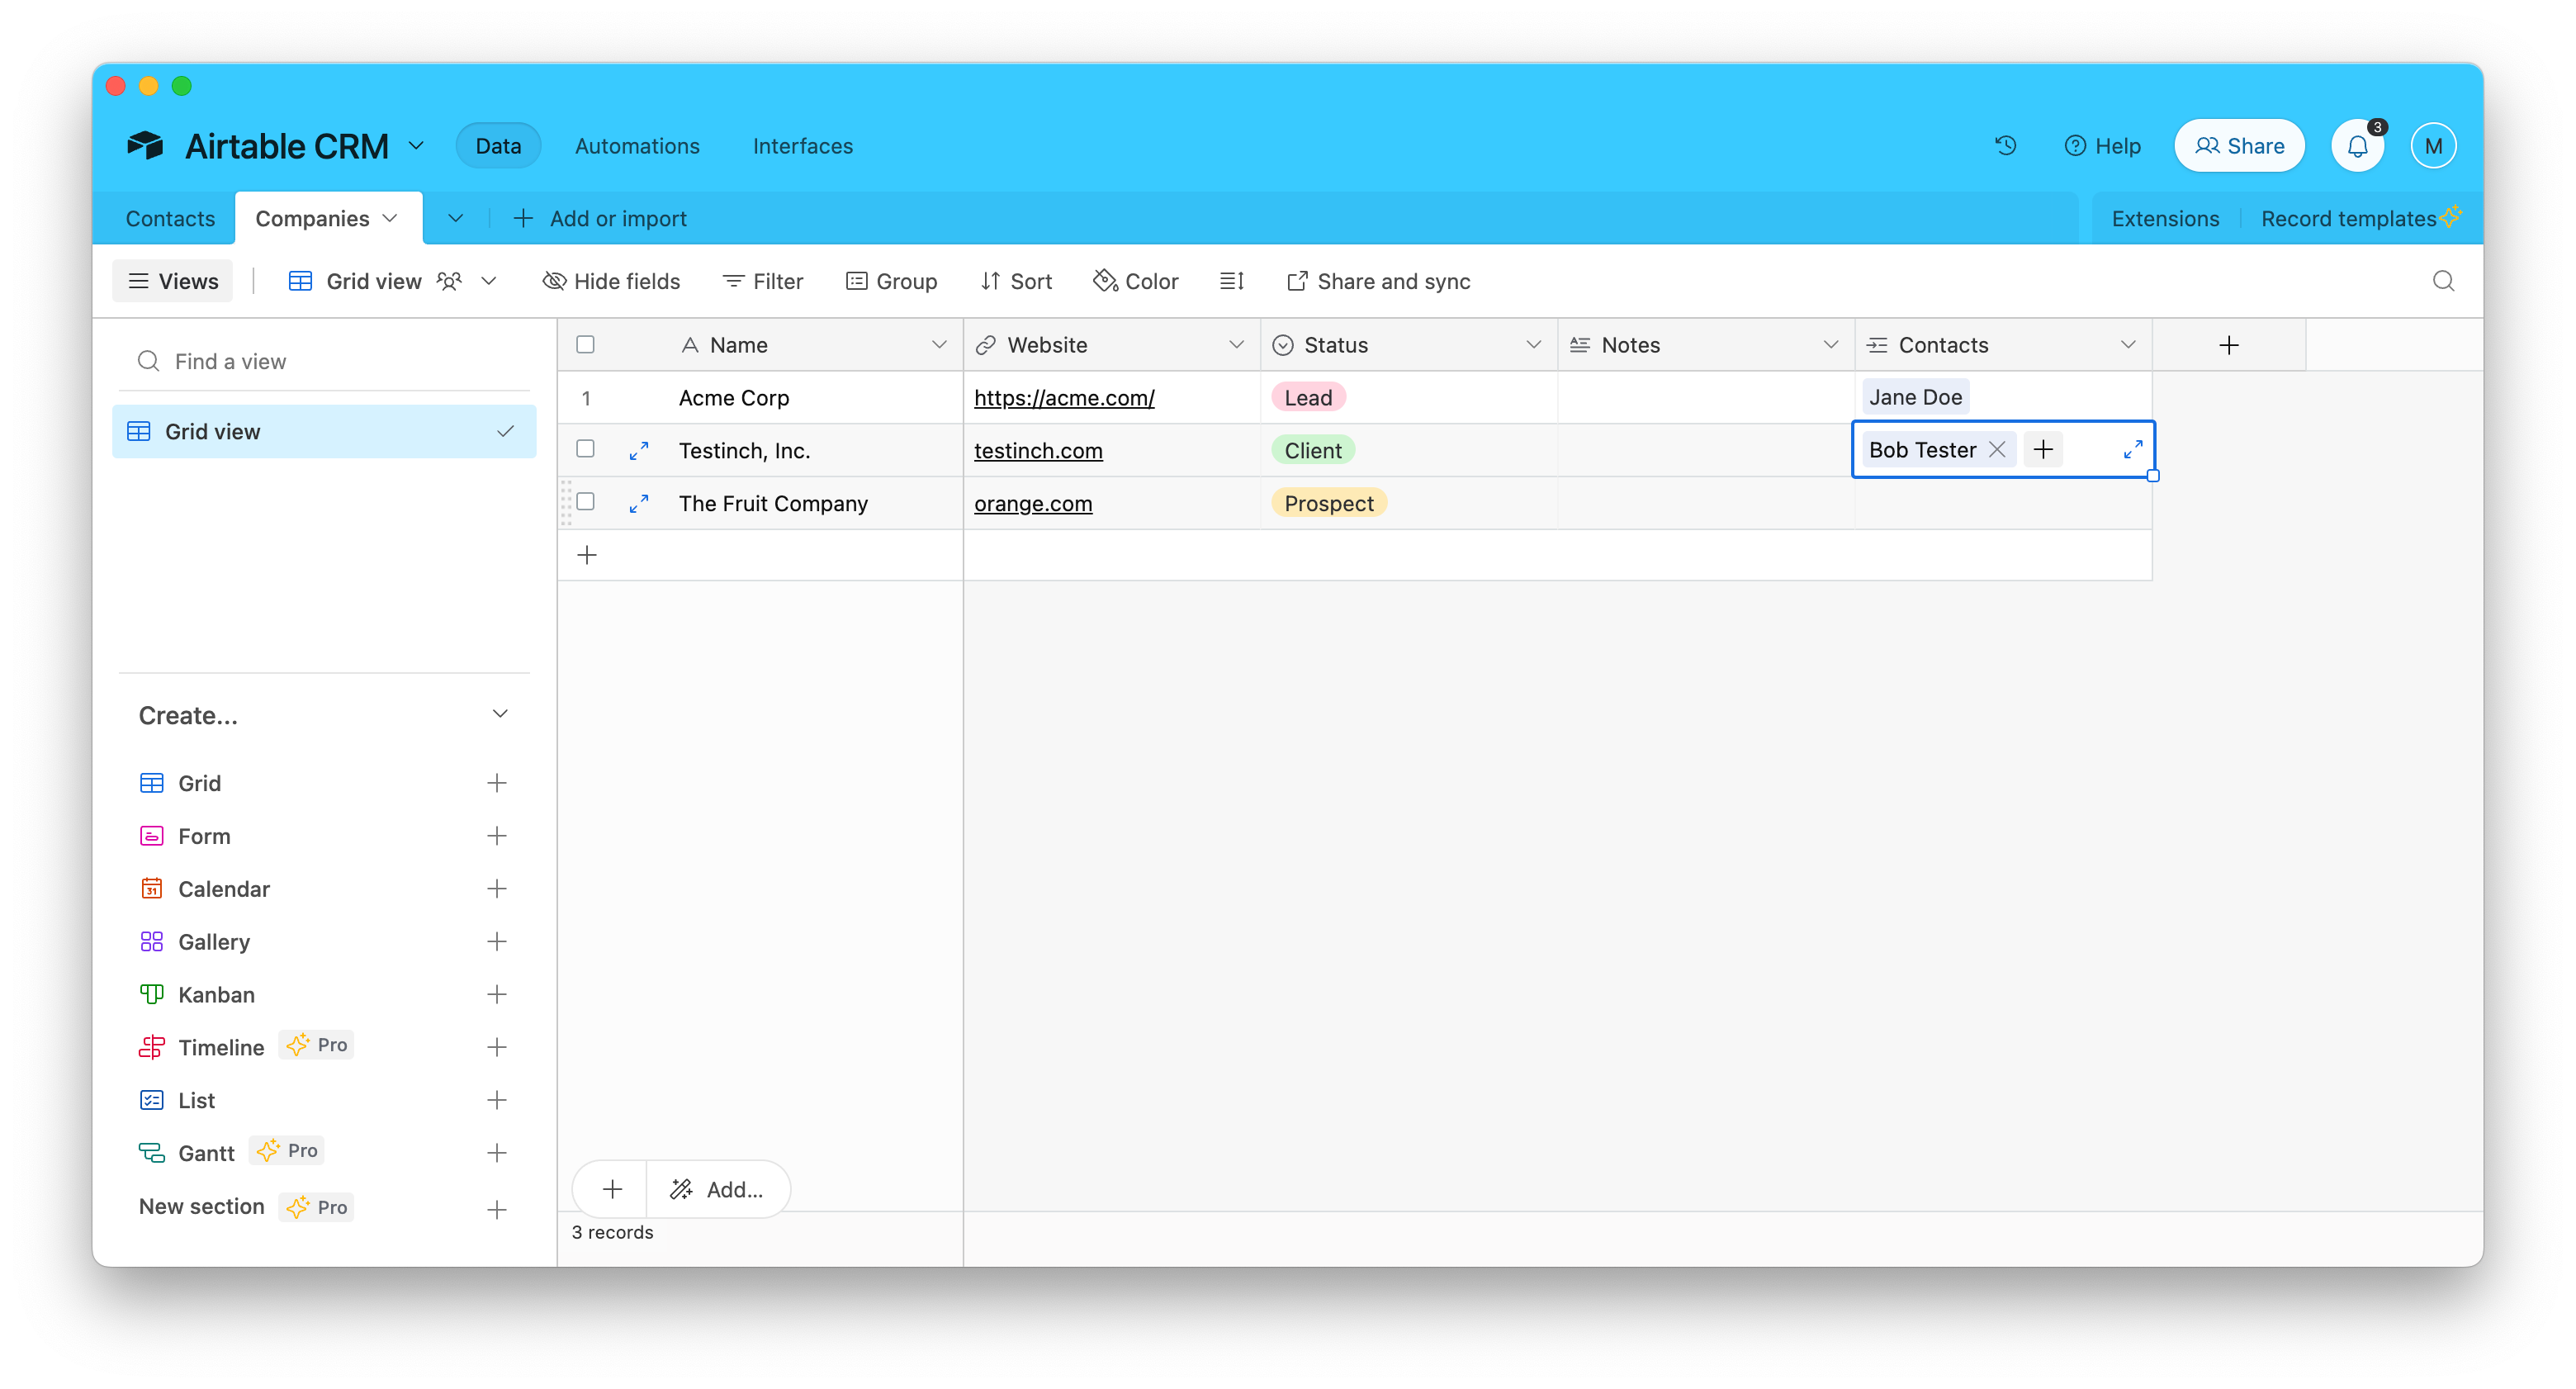Screen dimensions: 2576x1389
Task: Open Color options
Action: pos(1136,281)
